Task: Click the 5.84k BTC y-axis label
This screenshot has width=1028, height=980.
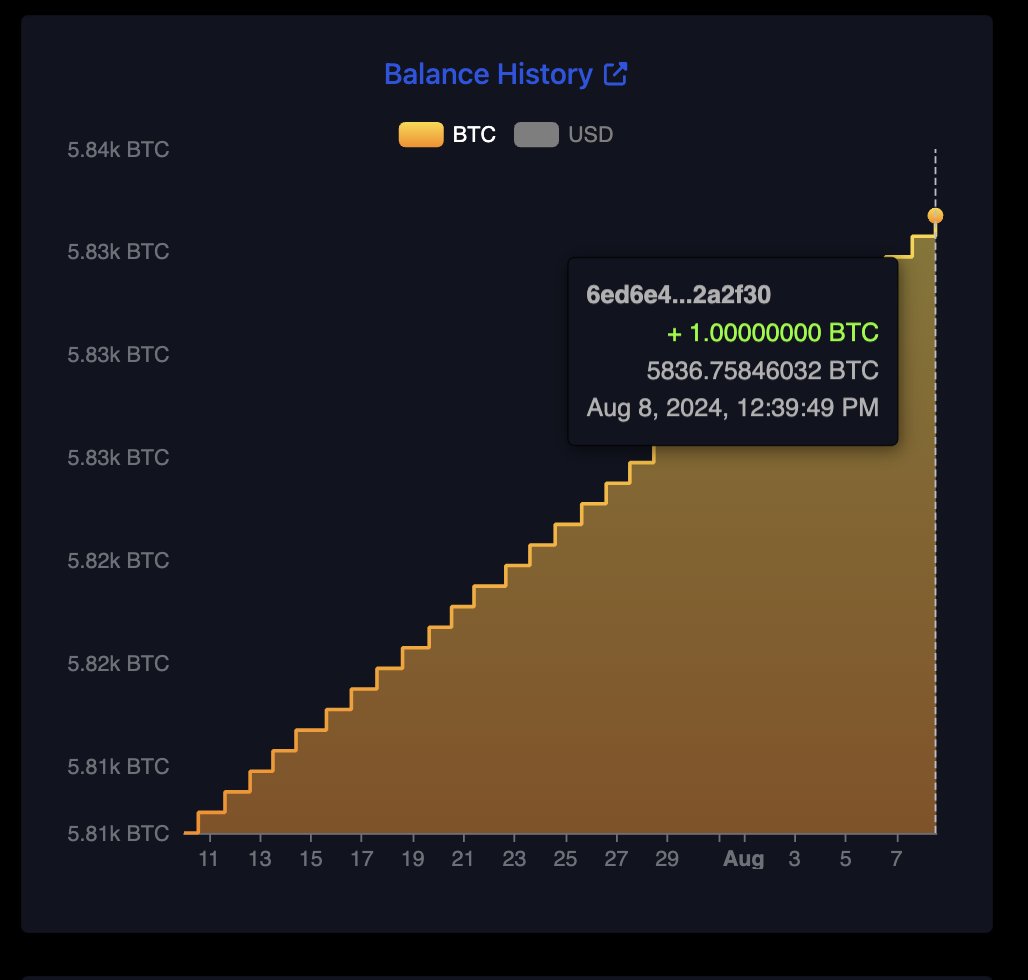Action: pos(118,149)
